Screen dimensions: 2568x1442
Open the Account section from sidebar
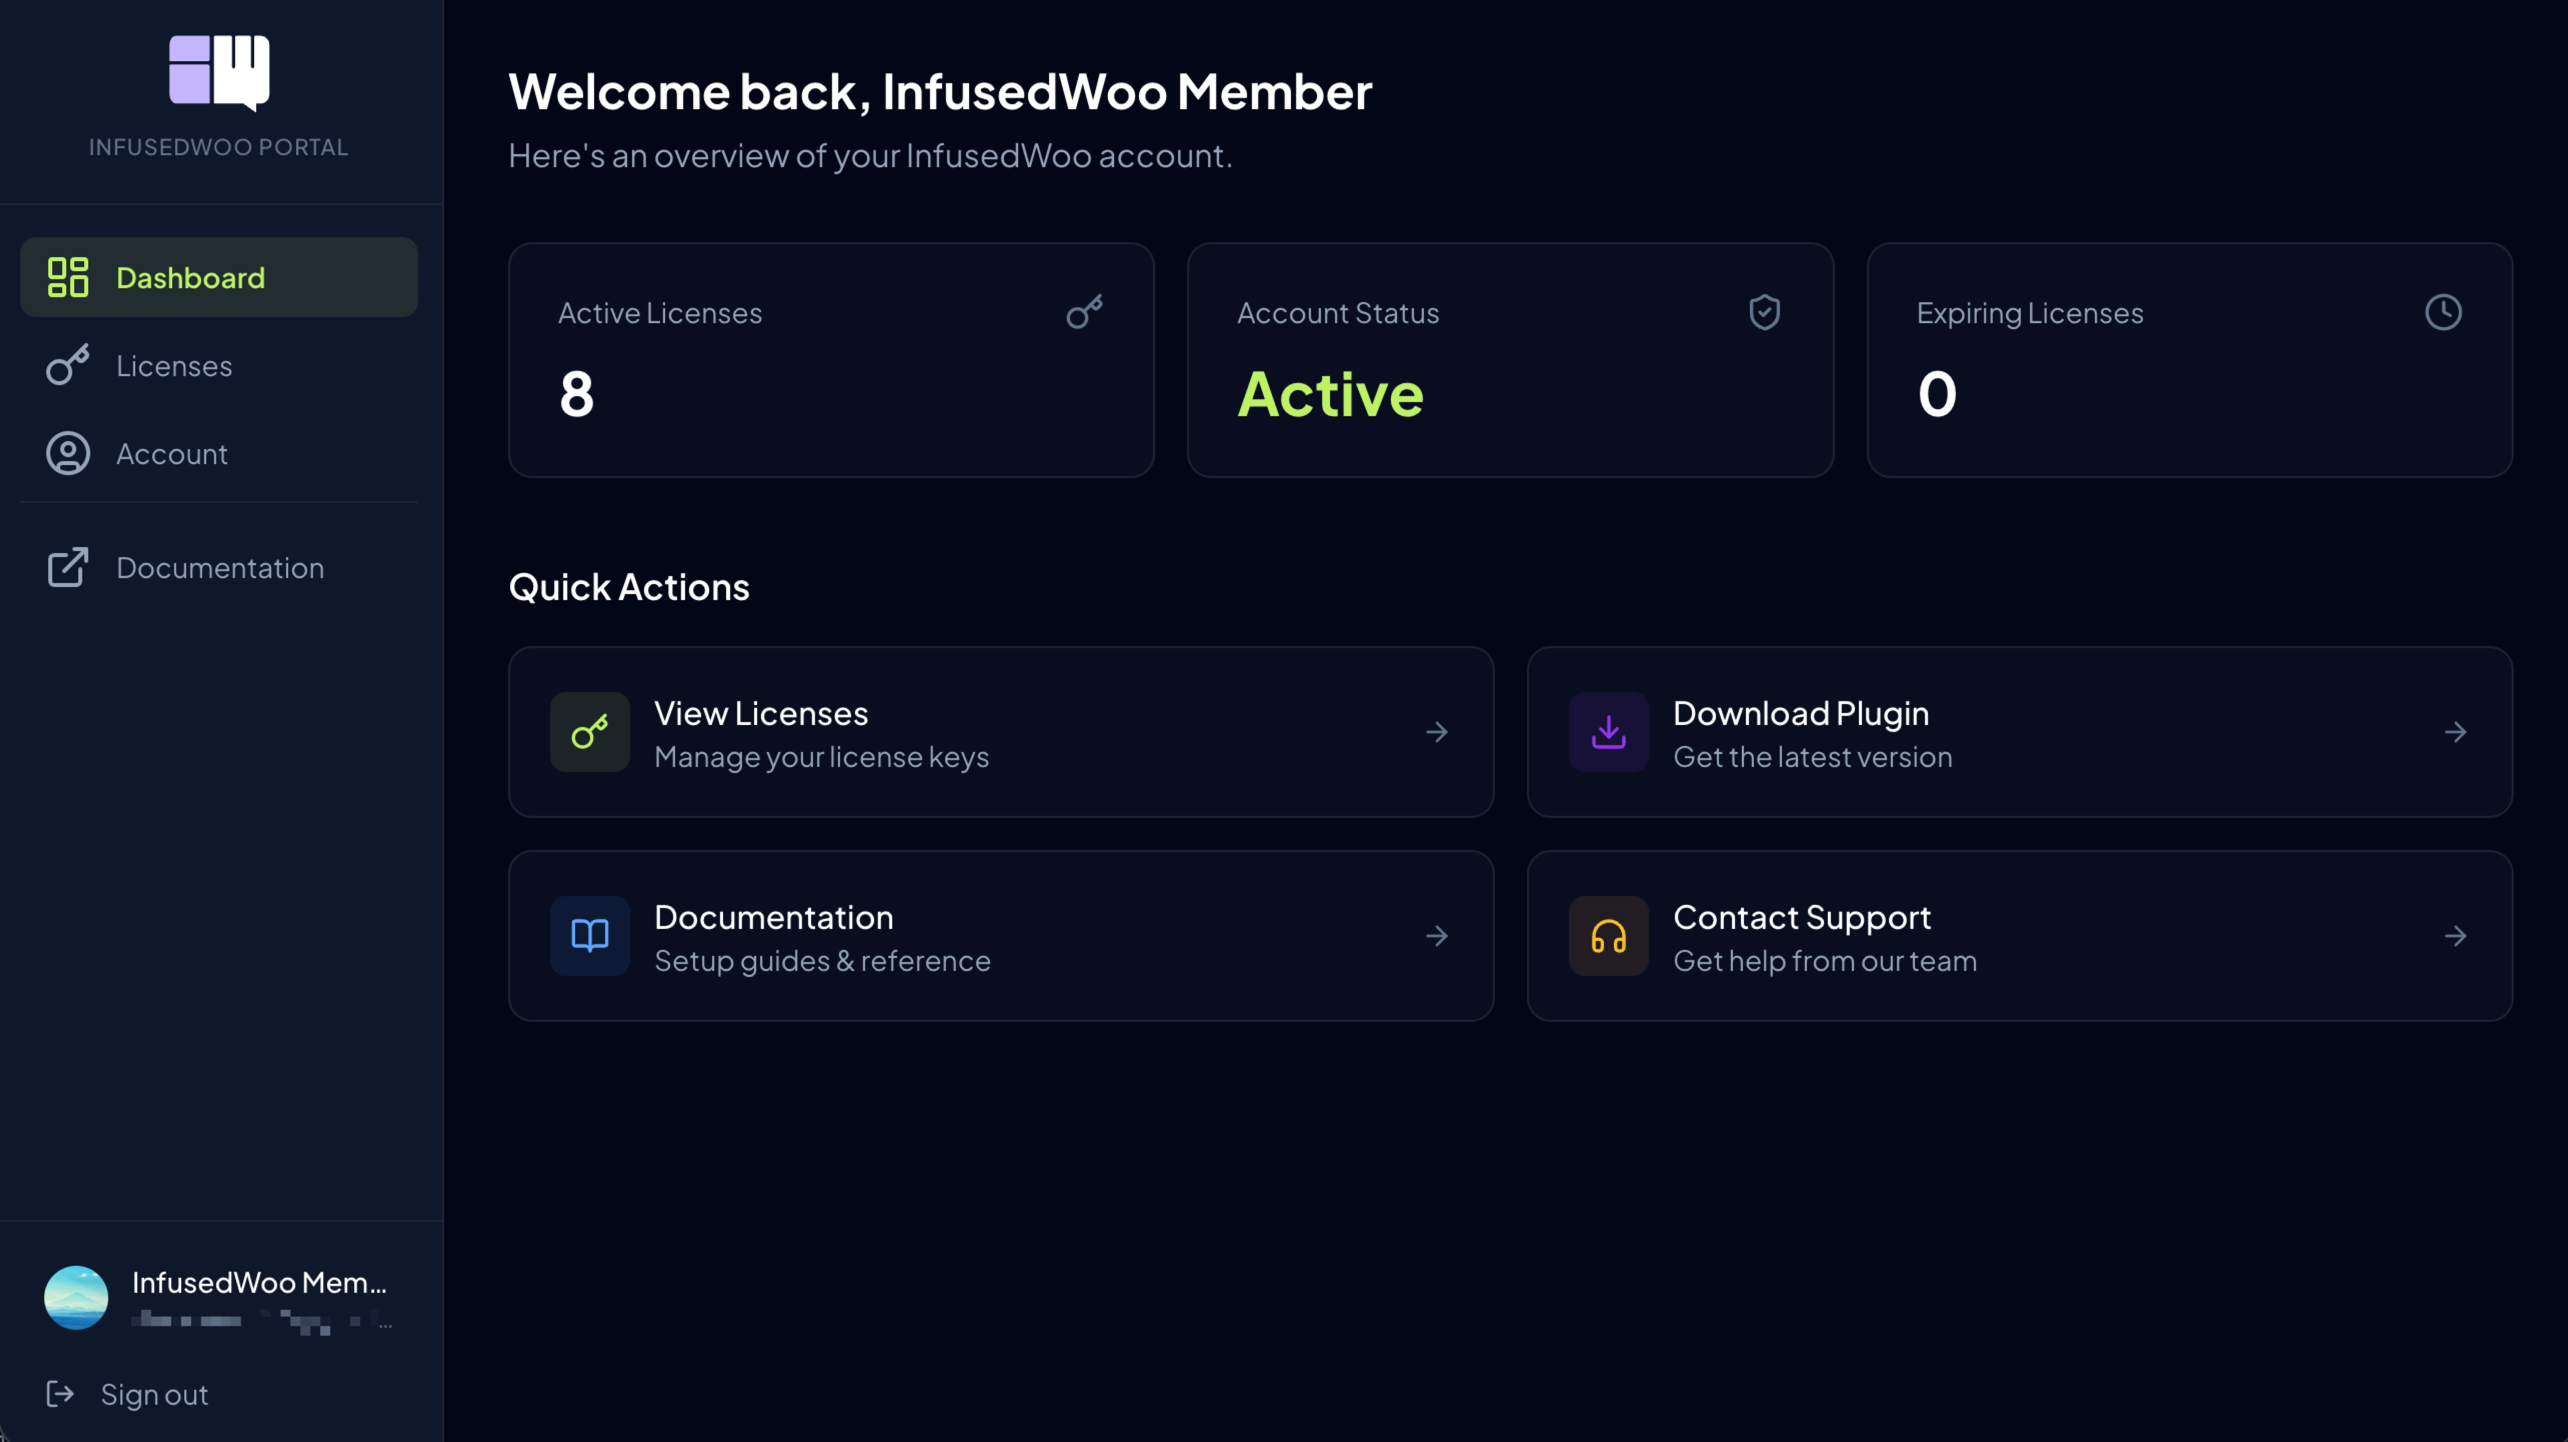pyautogui.click(x=172, y=453)
